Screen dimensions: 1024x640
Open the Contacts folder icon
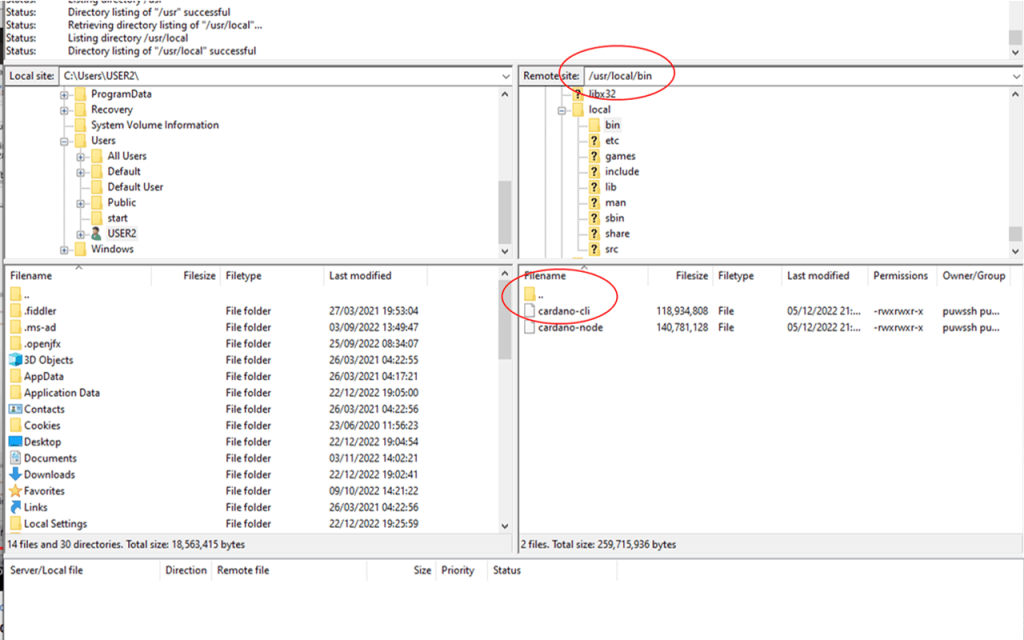click(16, 409)
